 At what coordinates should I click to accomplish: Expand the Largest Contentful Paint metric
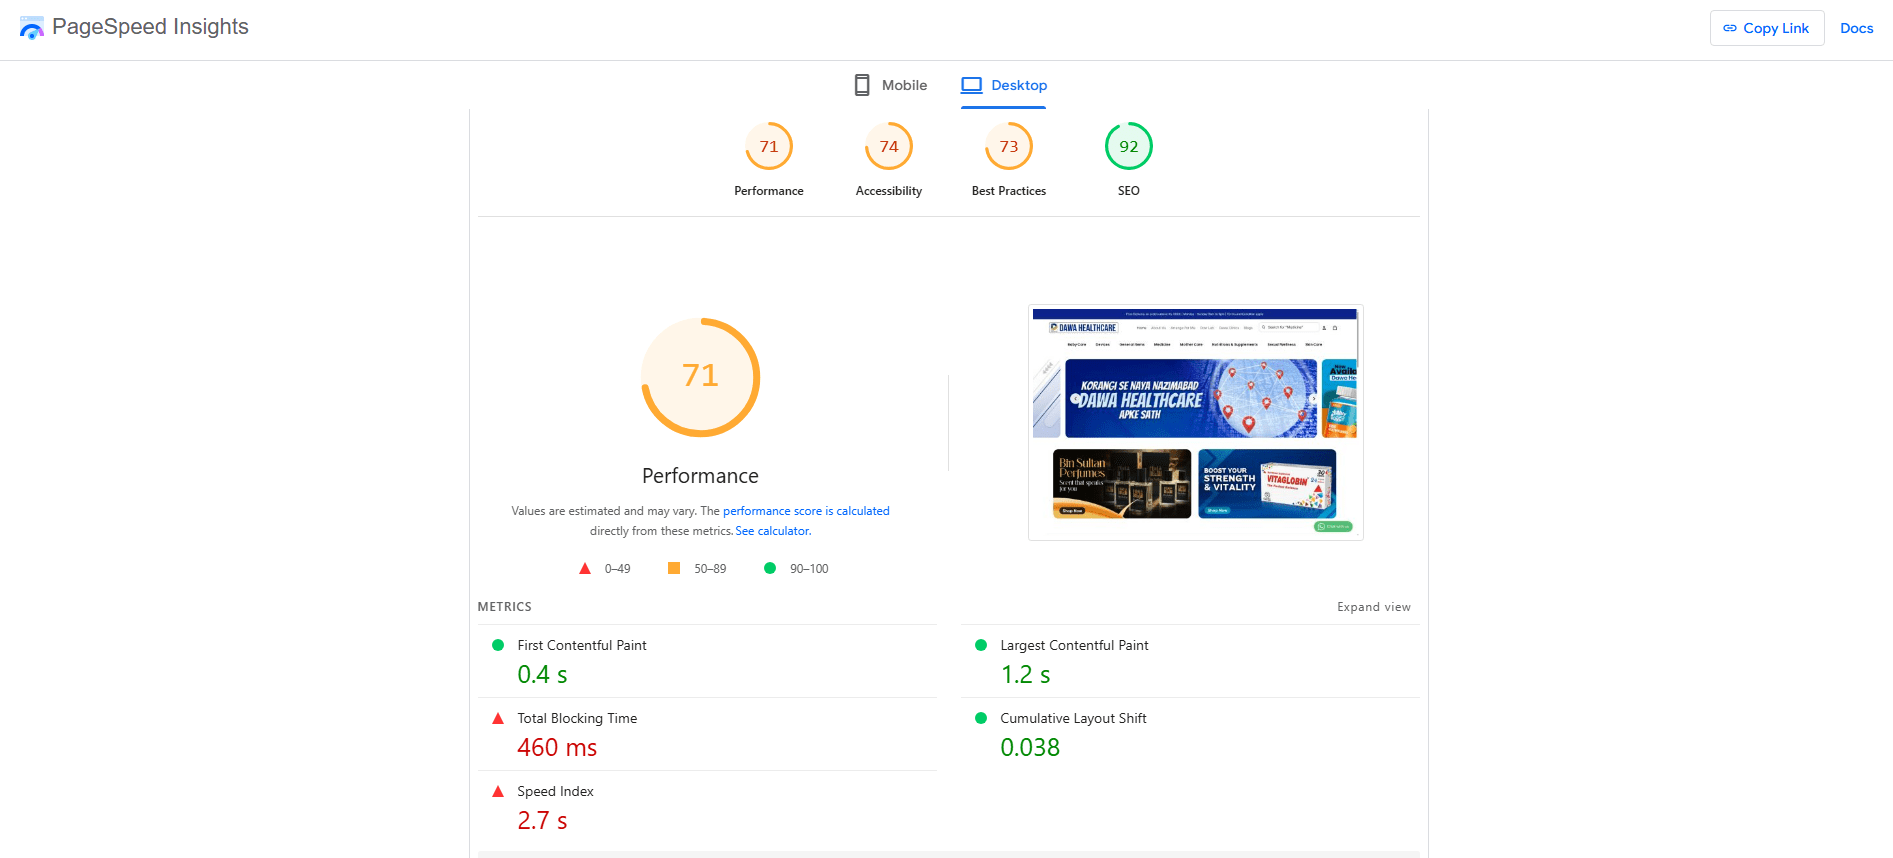point(1074,646)
